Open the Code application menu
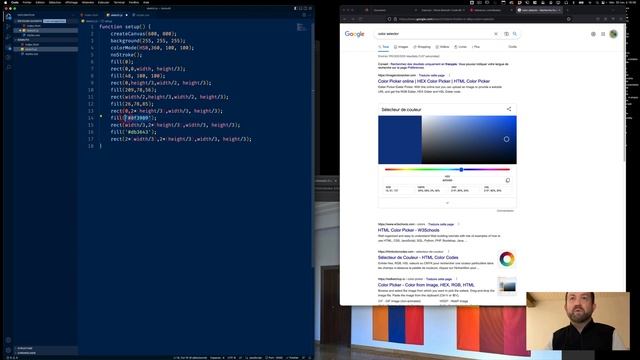640x360 pixels. [15, 2]
